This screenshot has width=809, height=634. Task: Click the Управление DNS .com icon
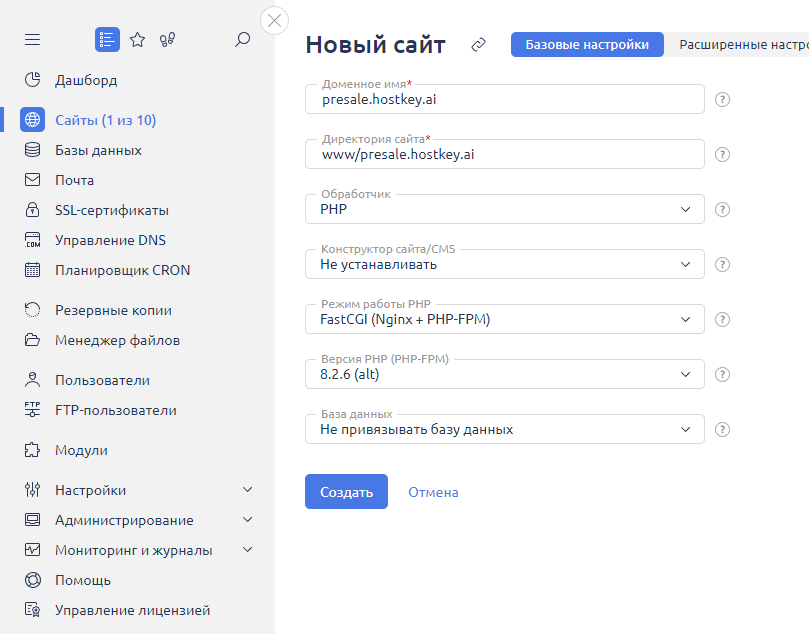(x=33, y=240)
